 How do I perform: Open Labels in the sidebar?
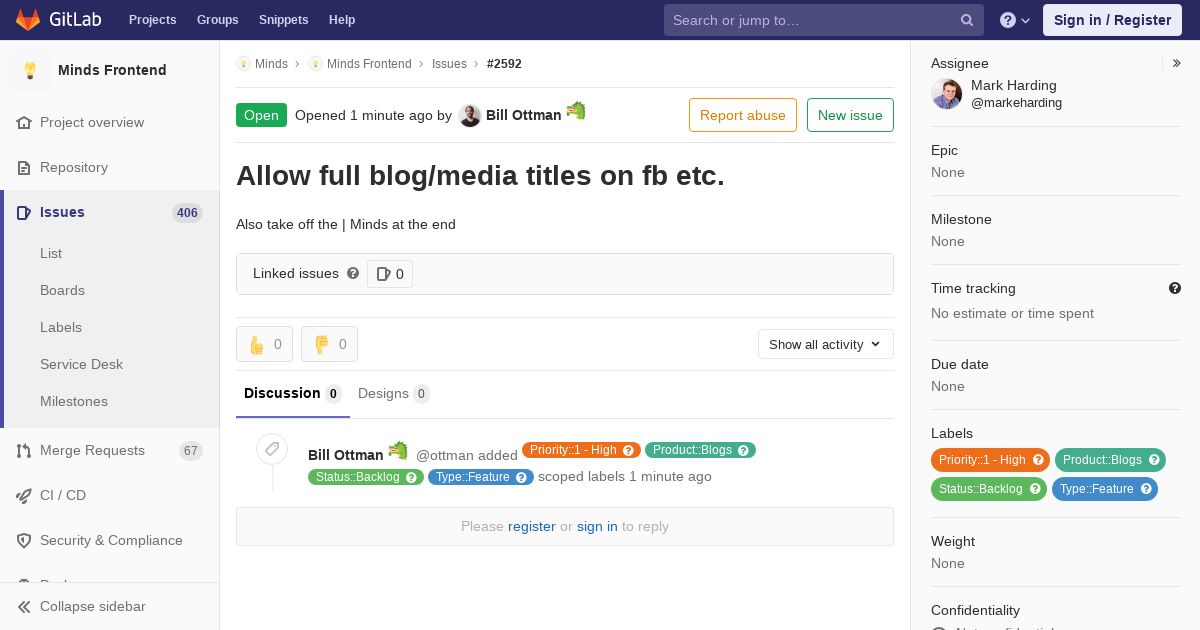click(x=61, y=327)
